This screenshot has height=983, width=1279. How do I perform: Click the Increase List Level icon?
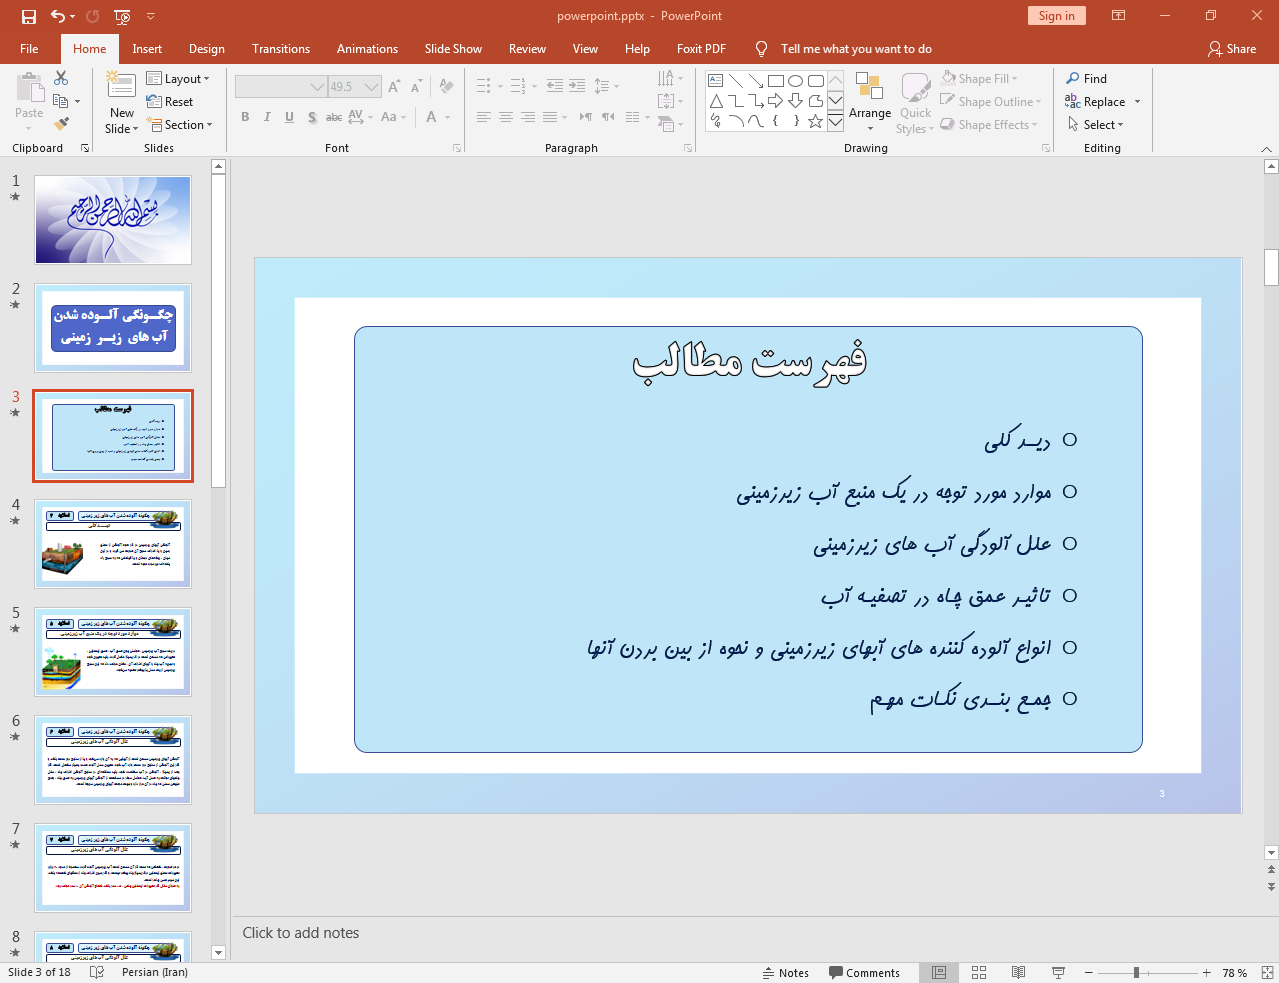tap(577, 86)
